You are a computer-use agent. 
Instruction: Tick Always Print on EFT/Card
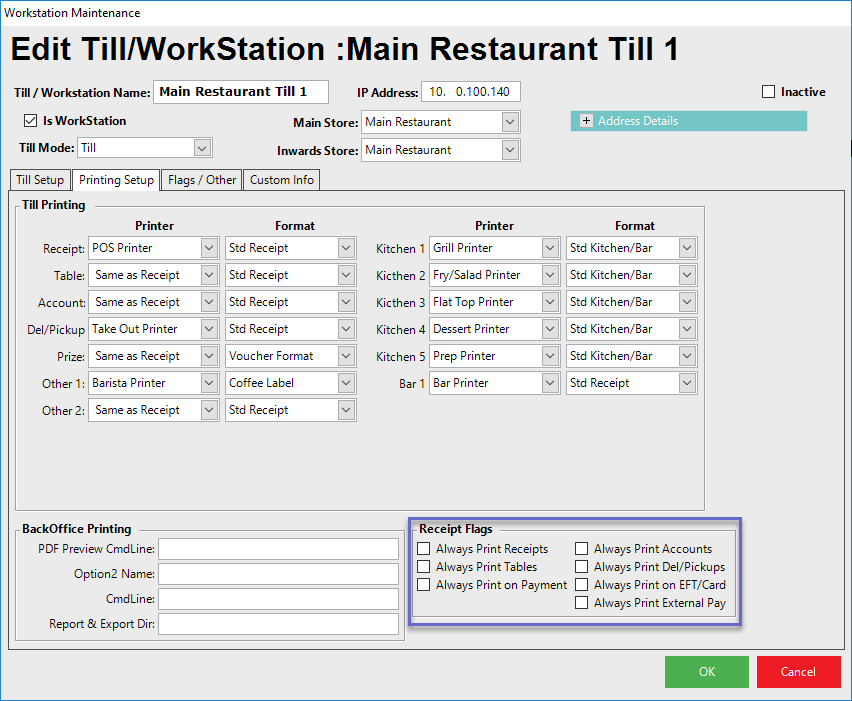click(x=582, y=585)
